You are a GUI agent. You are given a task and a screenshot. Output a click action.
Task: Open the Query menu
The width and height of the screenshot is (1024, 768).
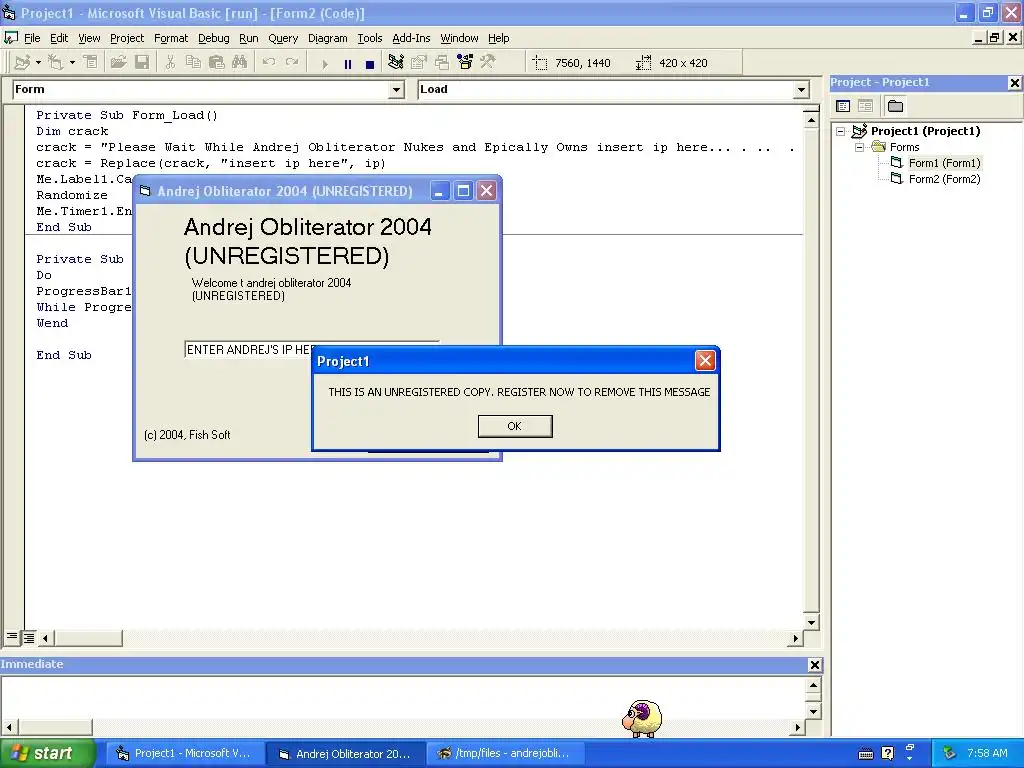click(x=283, y=38)
